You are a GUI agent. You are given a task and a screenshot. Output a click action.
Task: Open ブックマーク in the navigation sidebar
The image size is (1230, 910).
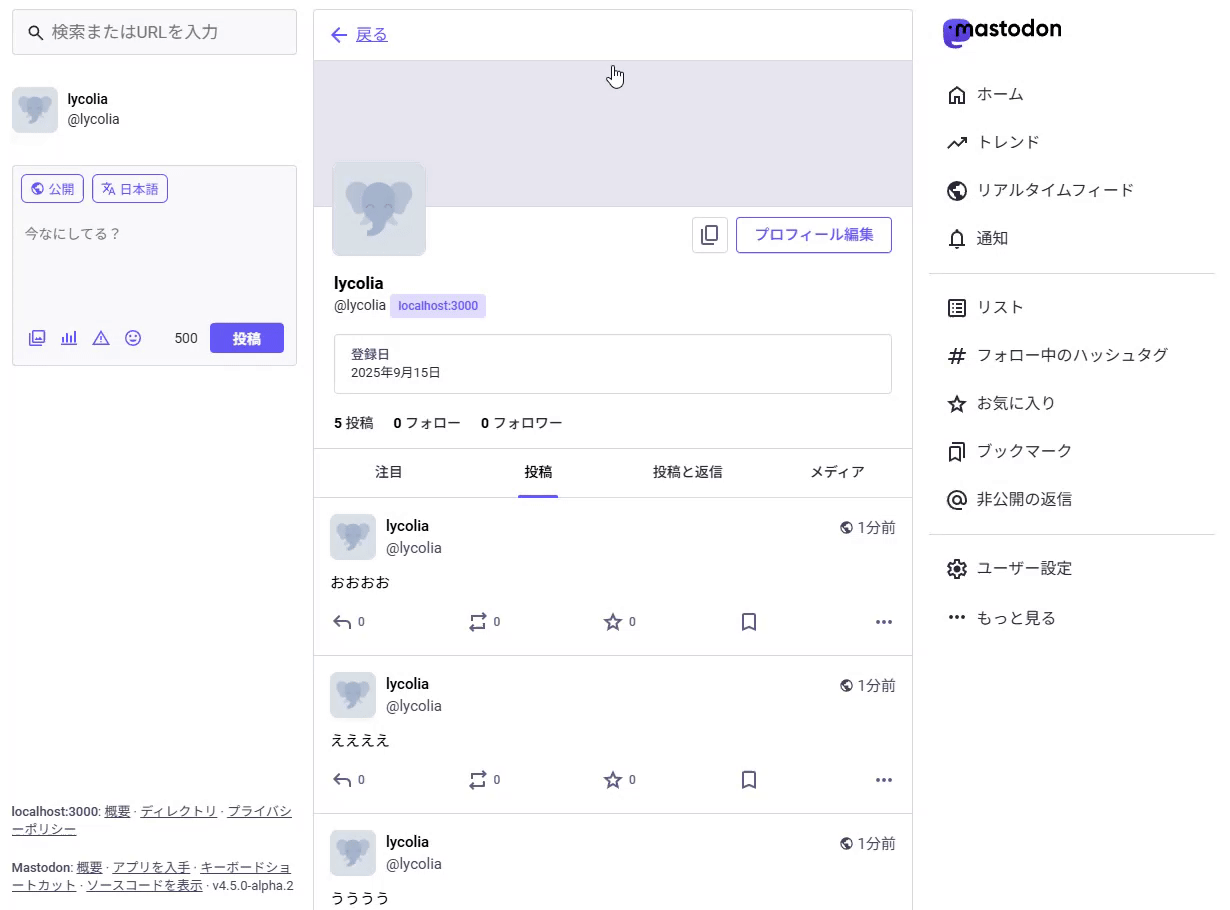(1023, 451)
